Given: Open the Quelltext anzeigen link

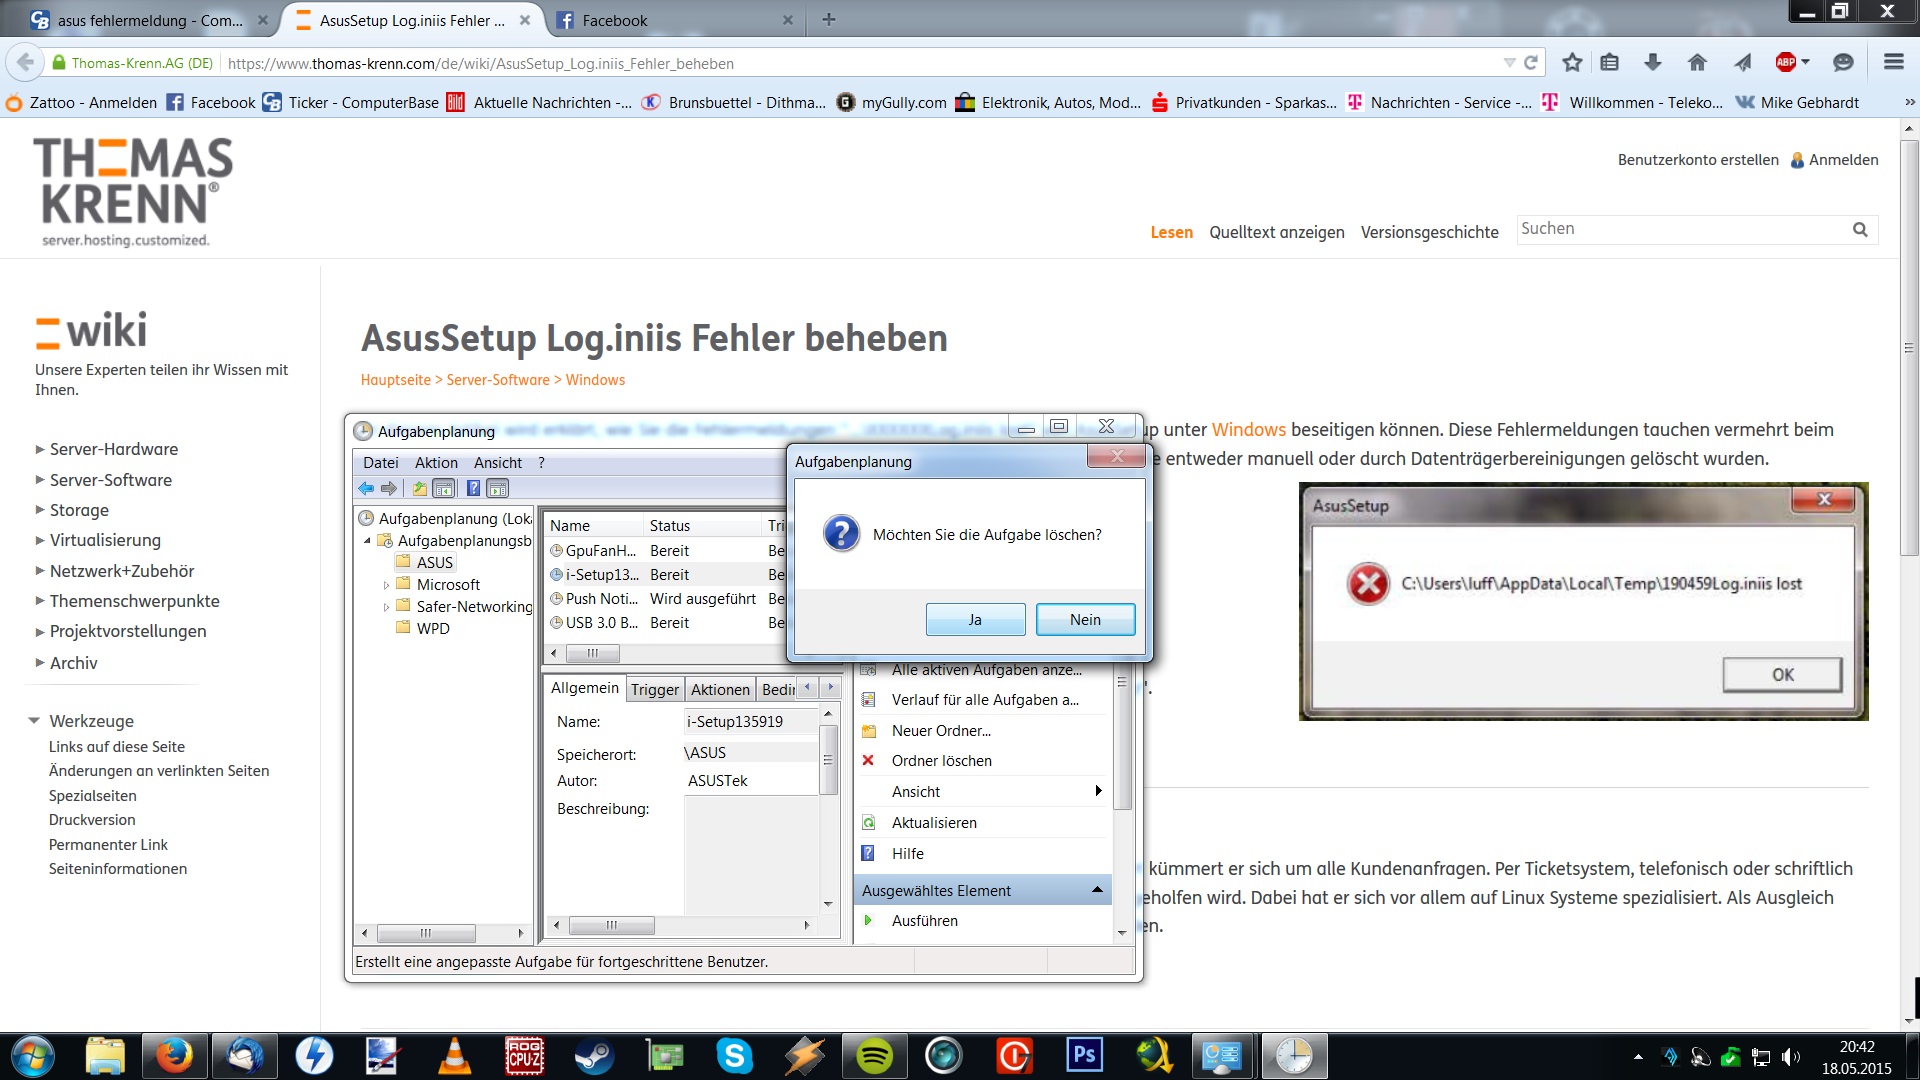Looking at the screenshot, I should point(1276,232).
